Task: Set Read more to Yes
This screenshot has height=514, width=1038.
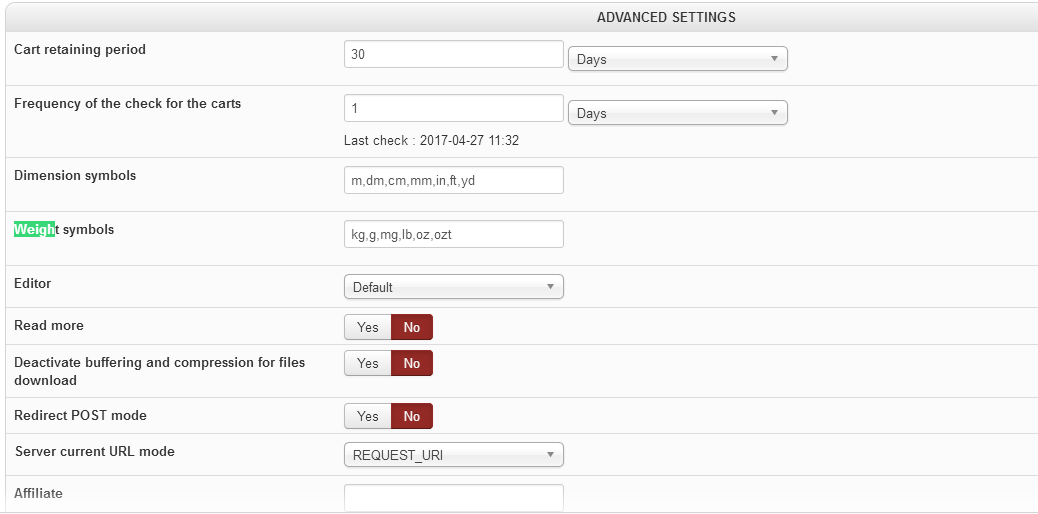Action: pos(367,327)
